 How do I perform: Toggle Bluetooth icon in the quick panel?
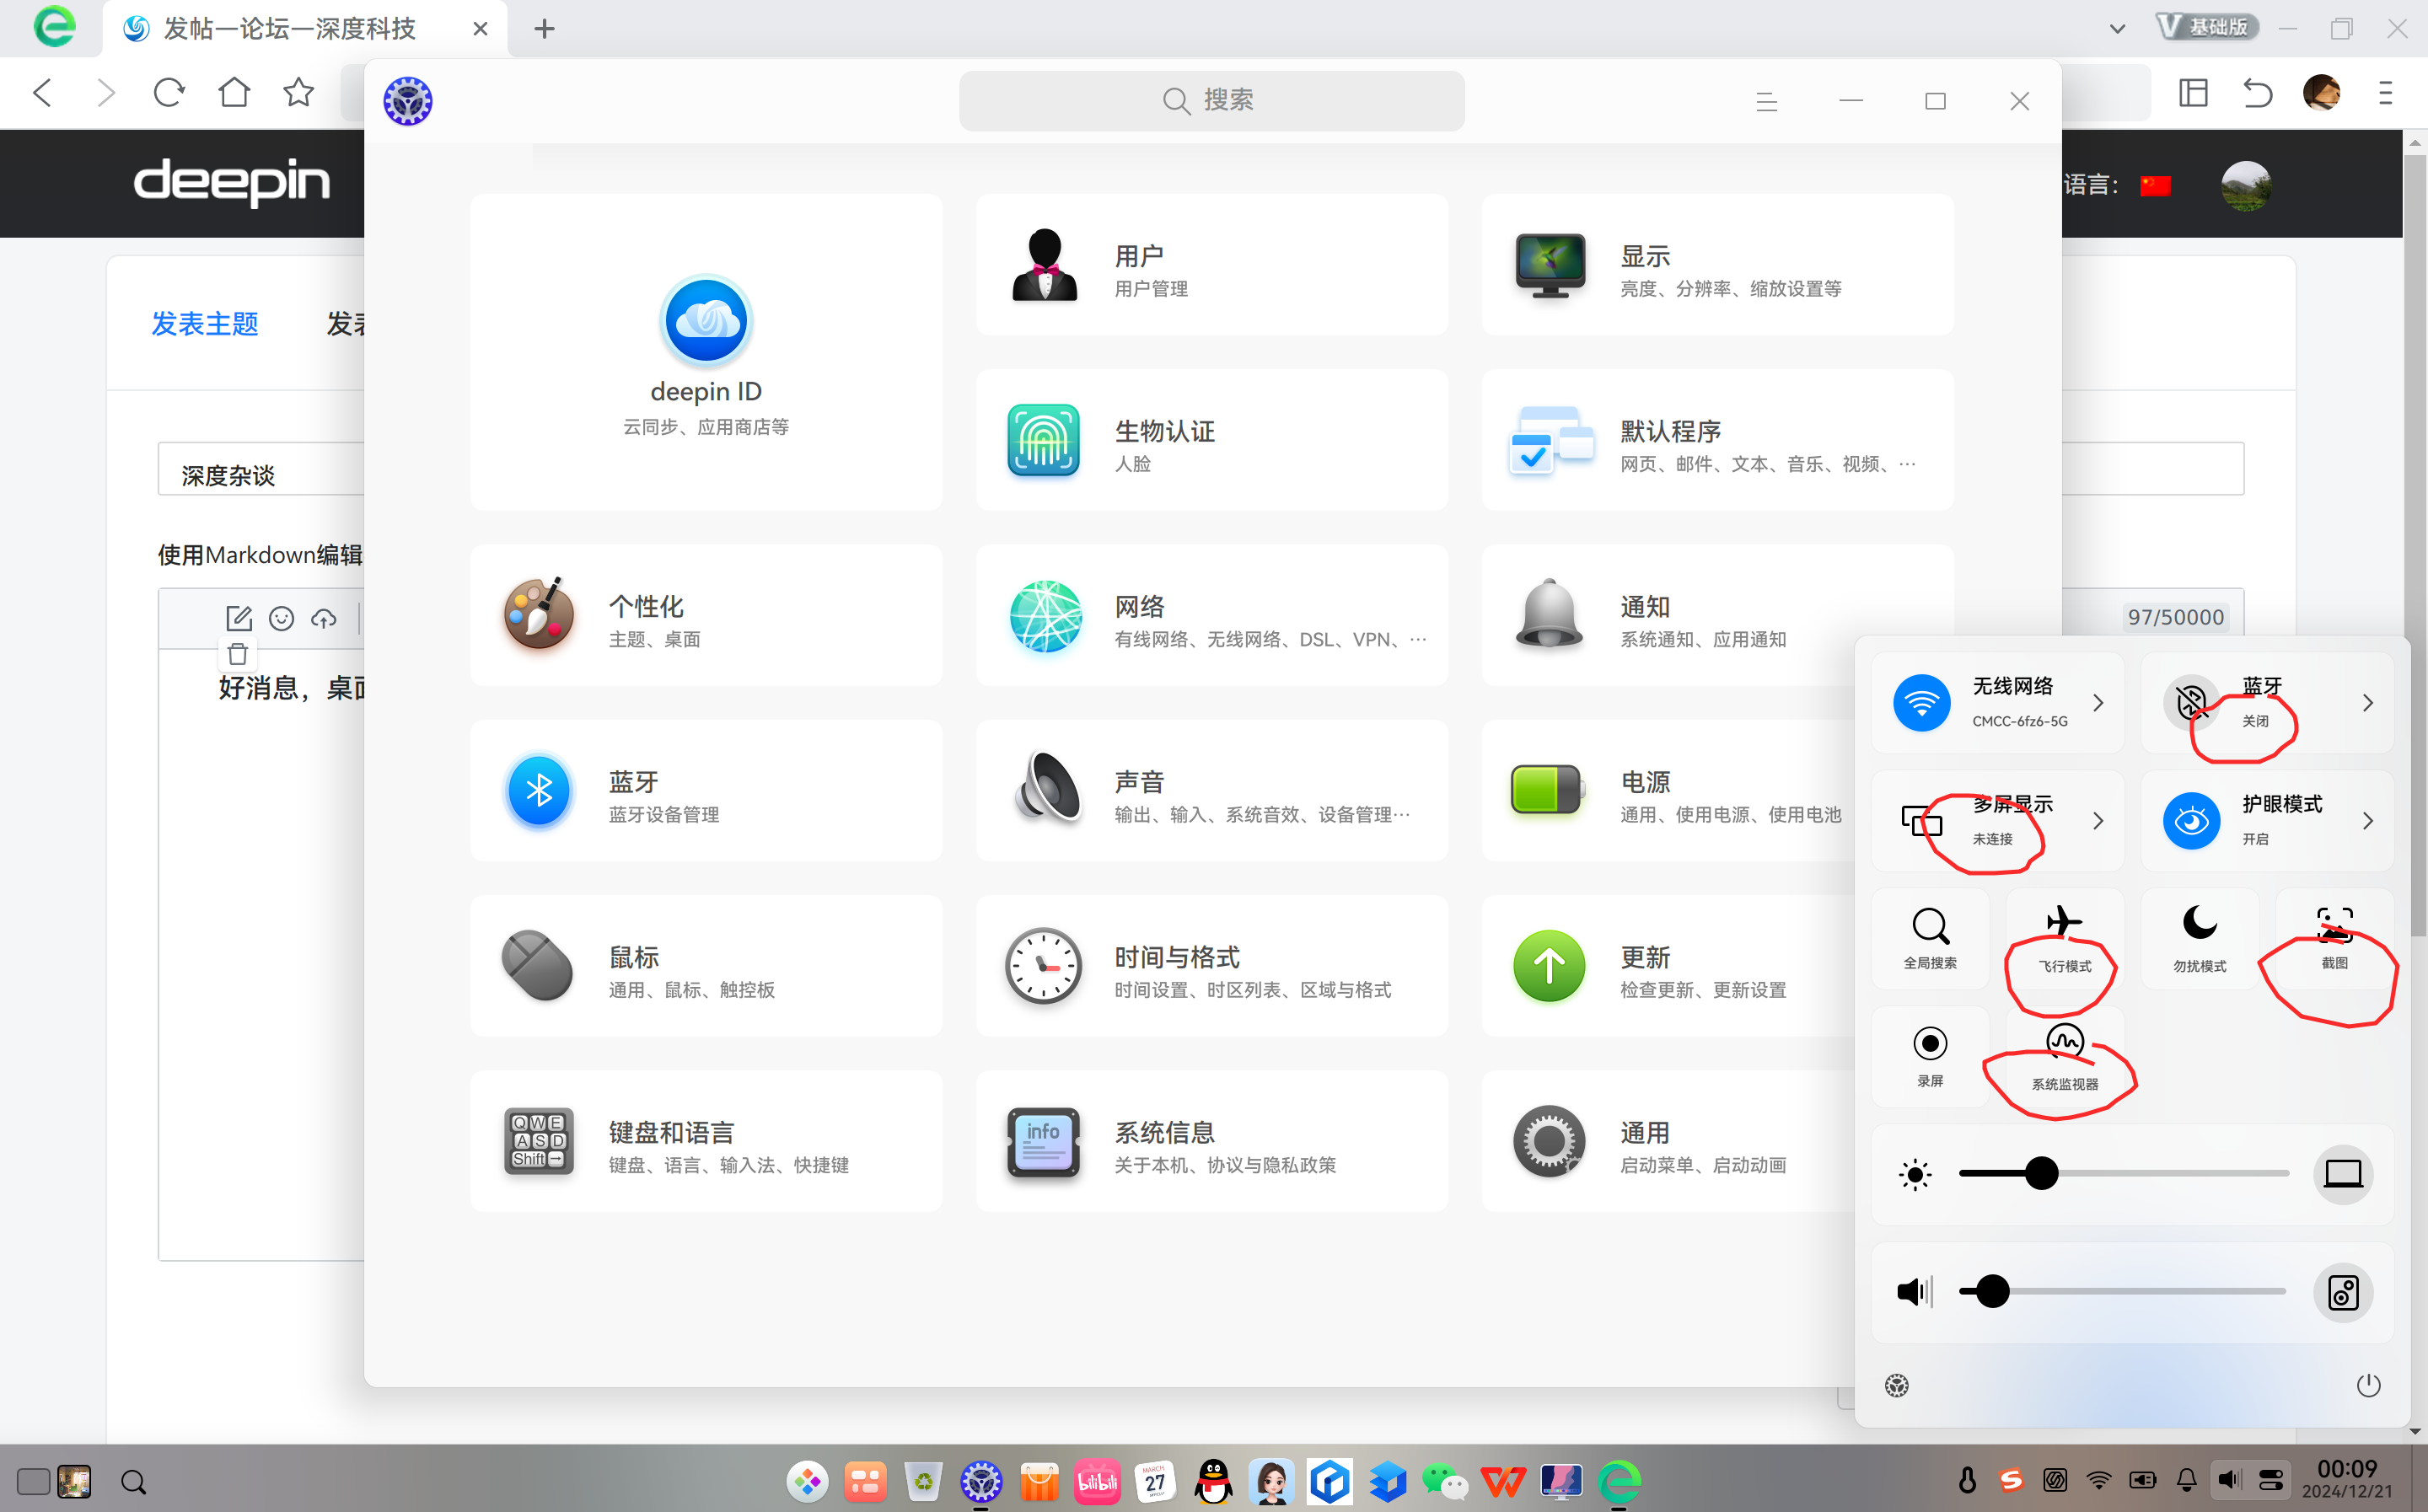(x=2191, y=703)
